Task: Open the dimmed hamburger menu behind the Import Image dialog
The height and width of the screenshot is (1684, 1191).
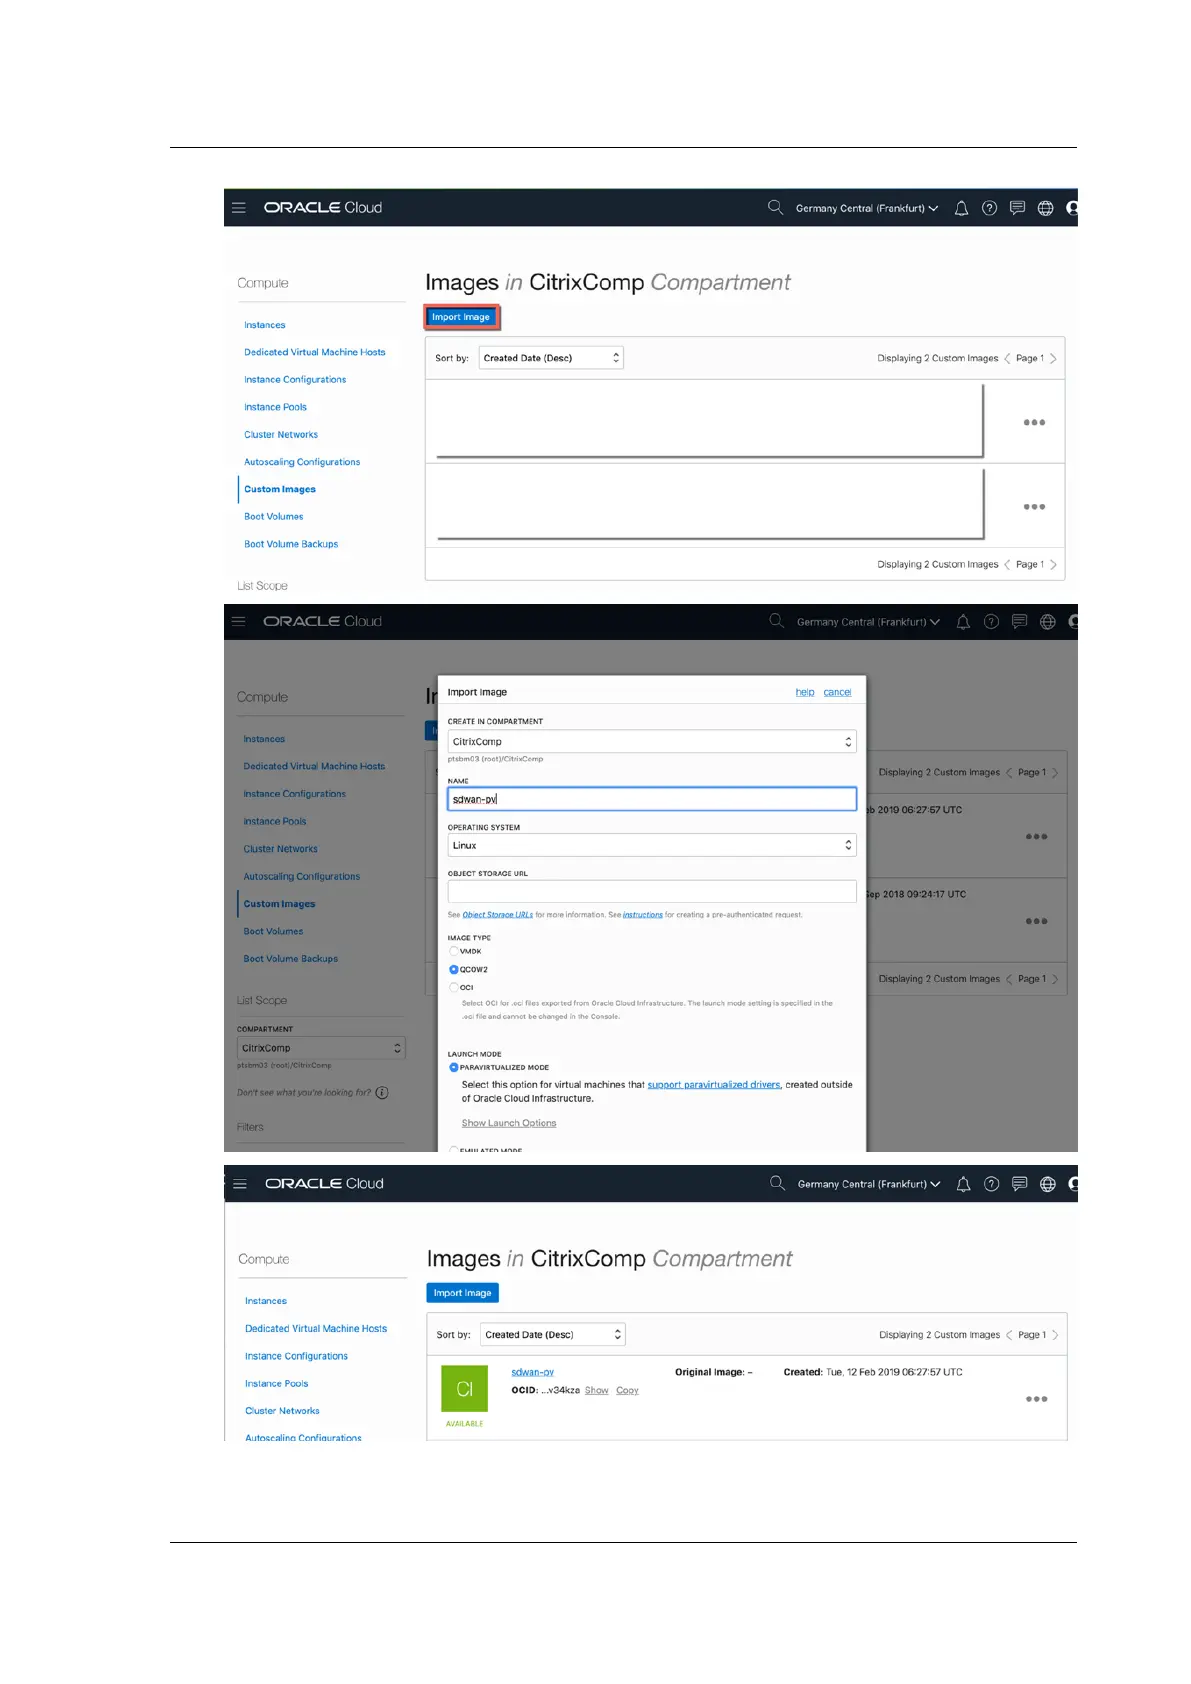Action: coord(239,621)
